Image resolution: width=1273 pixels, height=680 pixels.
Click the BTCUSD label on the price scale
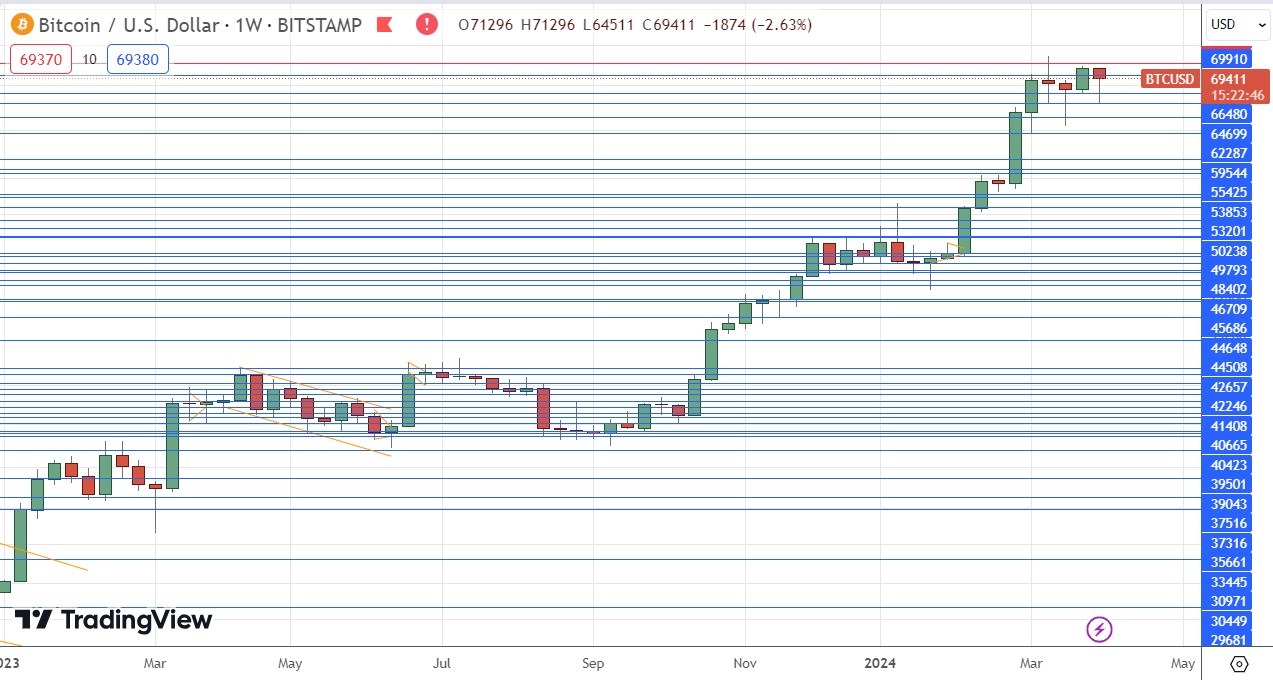pyautogui.click(x=1168, y=79)
